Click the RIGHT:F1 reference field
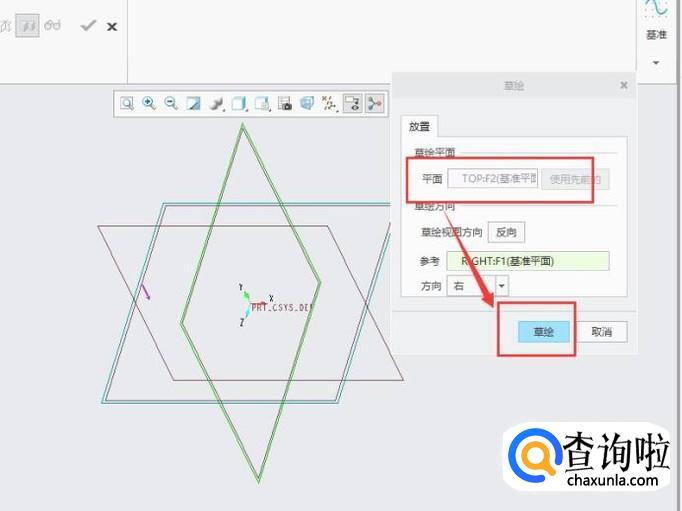 [x=528, y=261]
